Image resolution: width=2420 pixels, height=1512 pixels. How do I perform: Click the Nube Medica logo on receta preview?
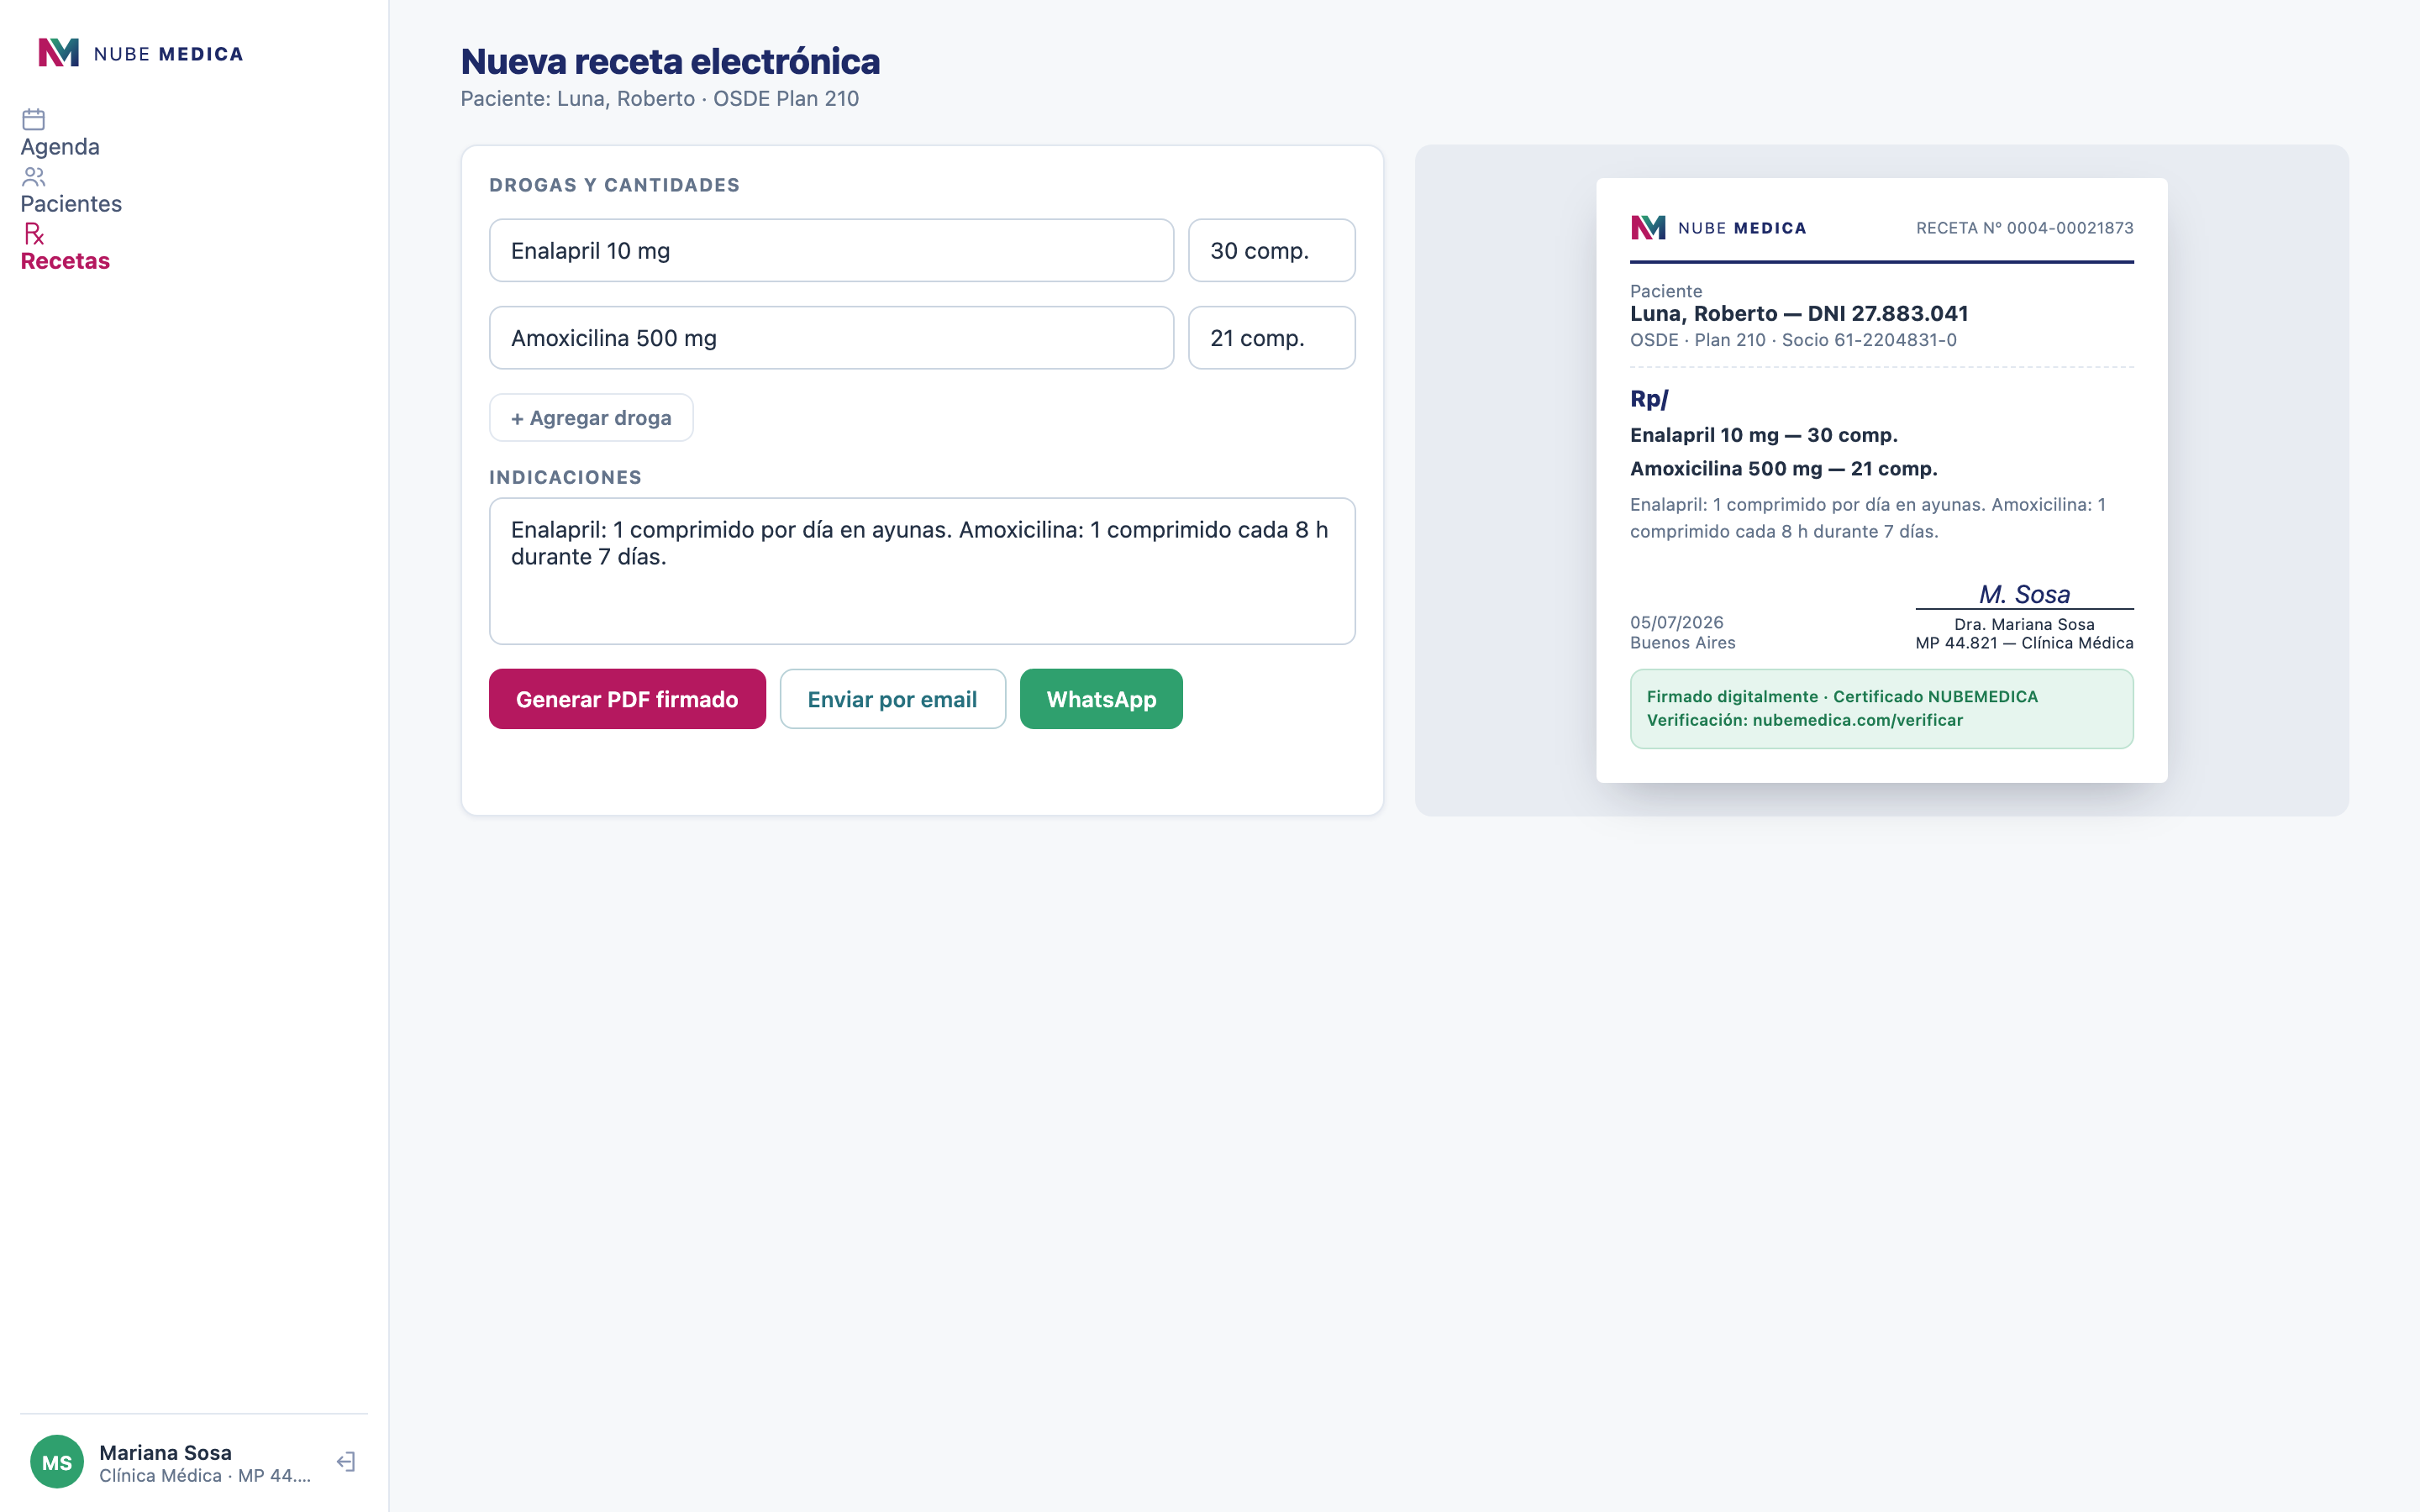click(x=1718, y=228)
